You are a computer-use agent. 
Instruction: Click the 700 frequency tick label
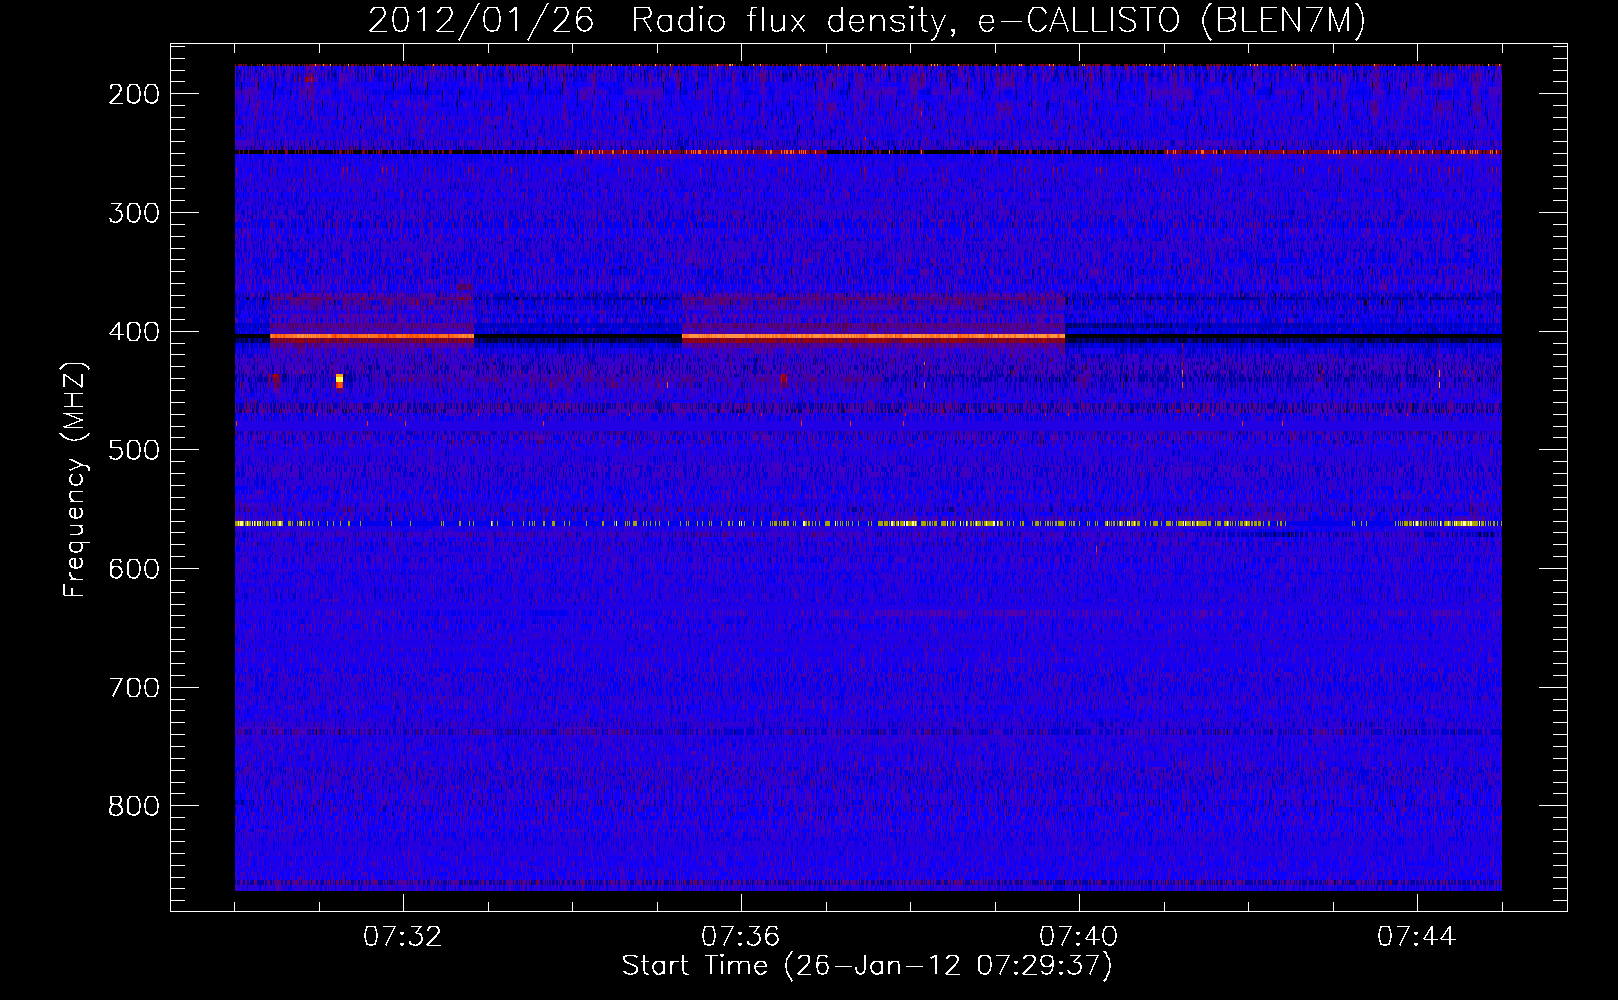133,688
